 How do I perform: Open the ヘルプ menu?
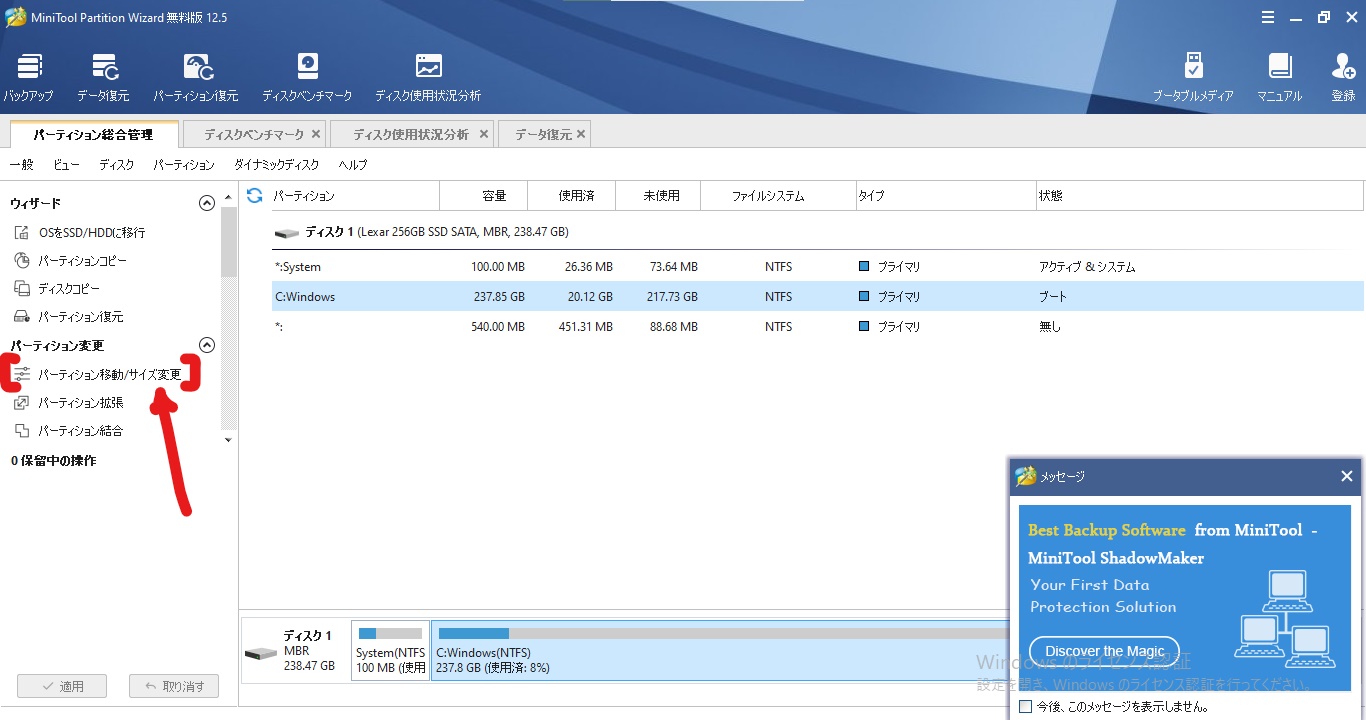pos(353,164)
